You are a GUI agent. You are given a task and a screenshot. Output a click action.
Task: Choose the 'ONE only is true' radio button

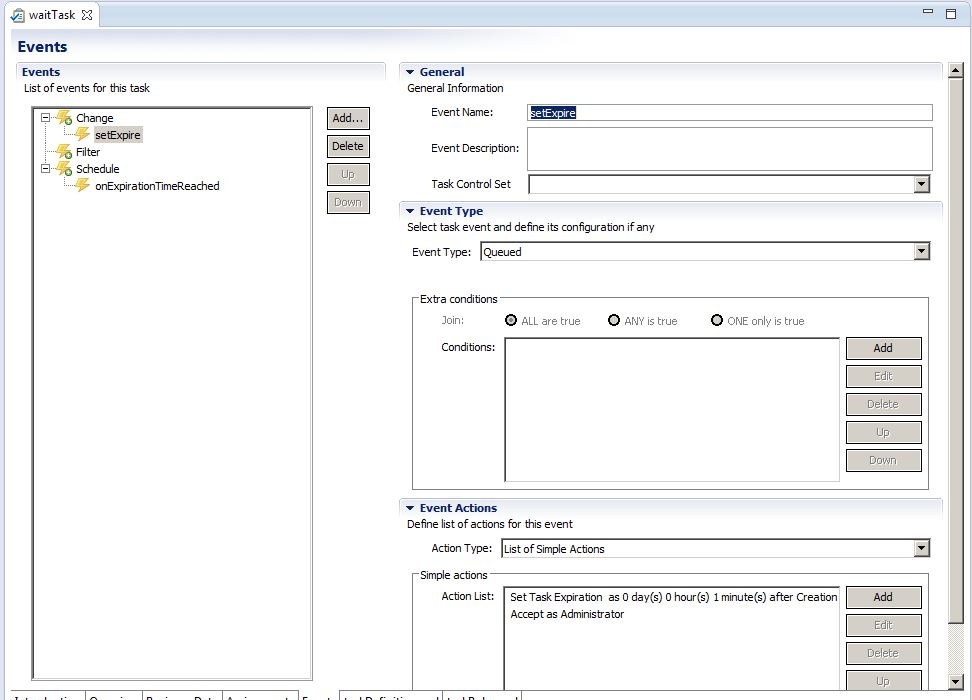[717, 321]
